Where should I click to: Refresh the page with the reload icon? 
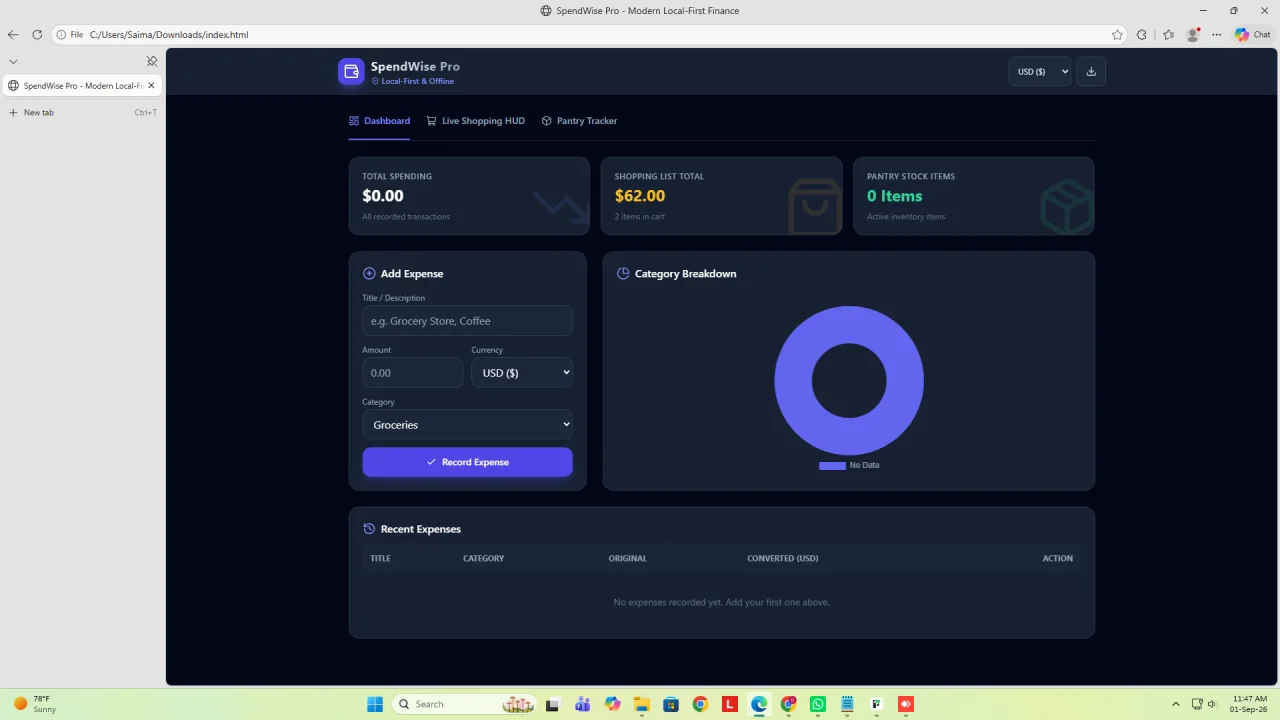click(x=37, y=35)
